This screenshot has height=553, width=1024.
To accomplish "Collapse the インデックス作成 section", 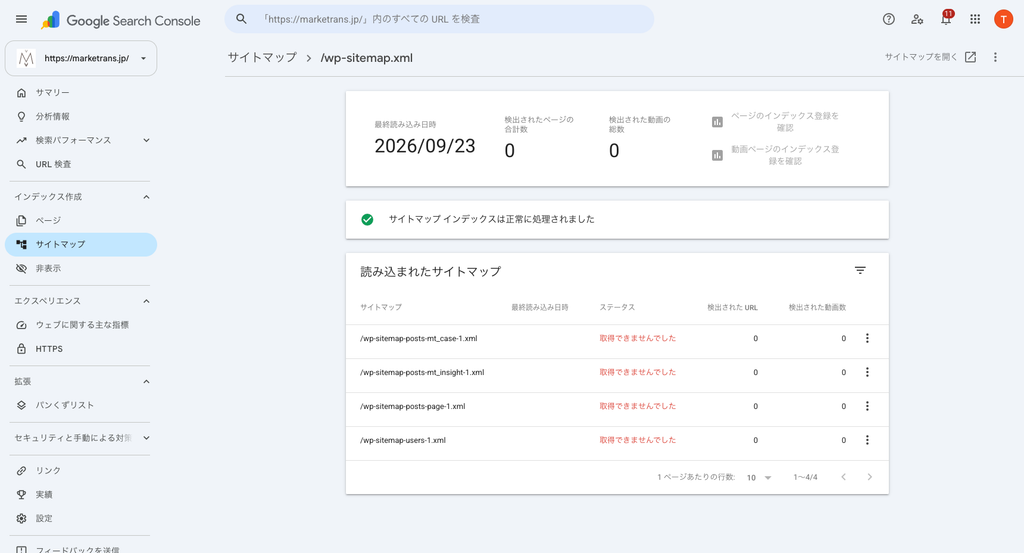I will click(146, 197).
